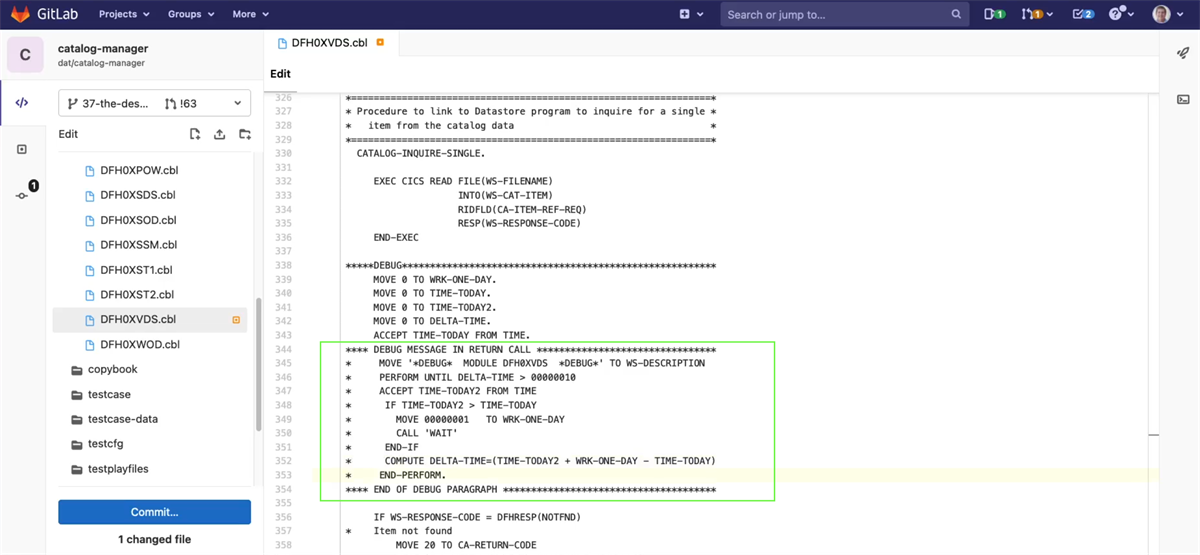Click the modified marker beside DFH0XVDS.cbl in tree
The height and width of the screenshot is (555, 1200).
(x=236, y=320)
